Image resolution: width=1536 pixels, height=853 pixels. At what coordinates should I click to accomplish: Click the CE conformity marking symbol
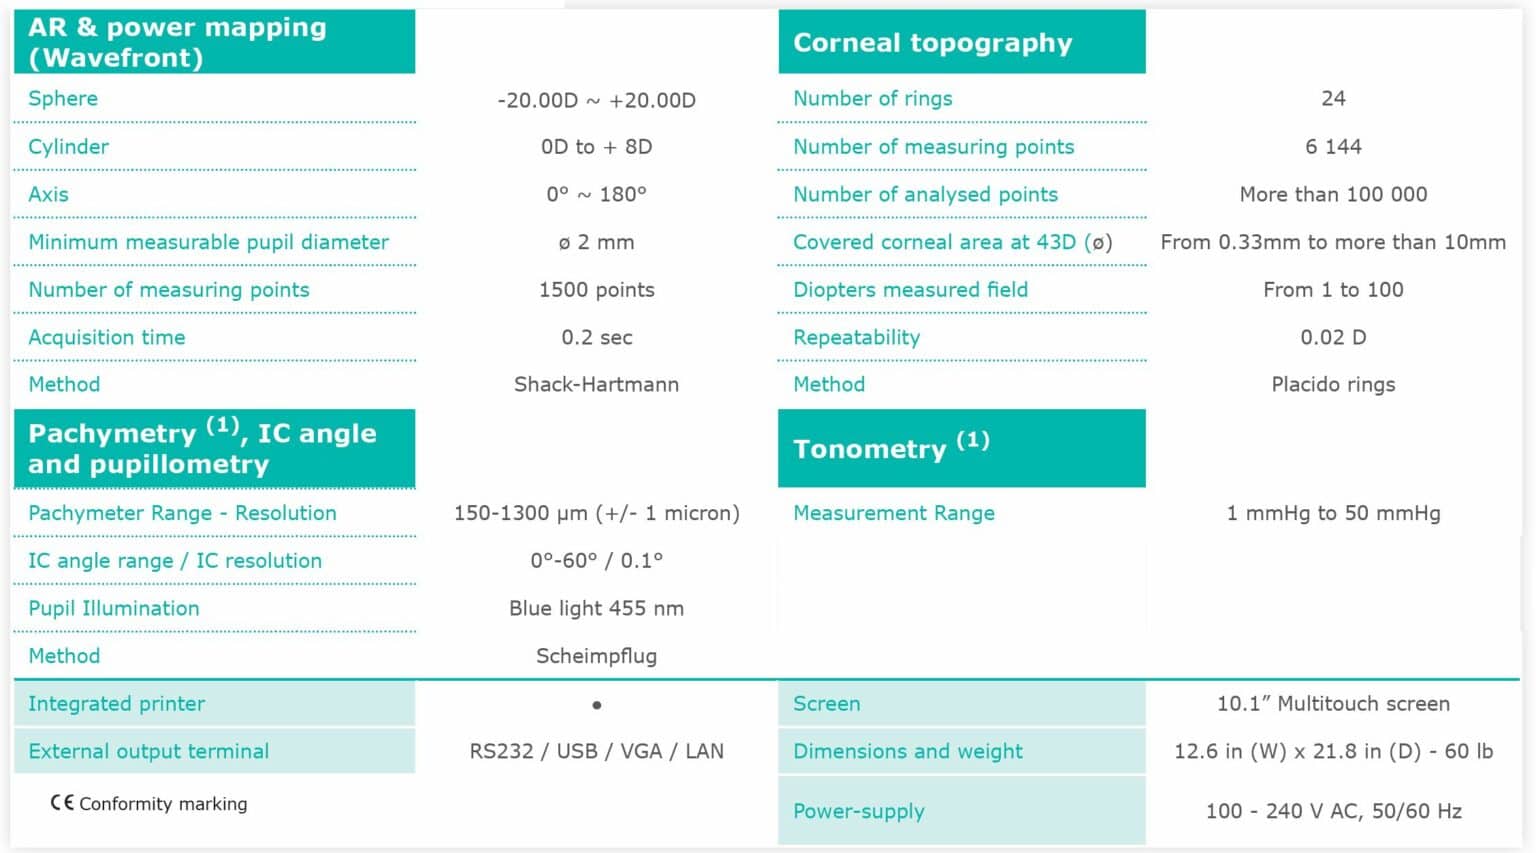62,803
